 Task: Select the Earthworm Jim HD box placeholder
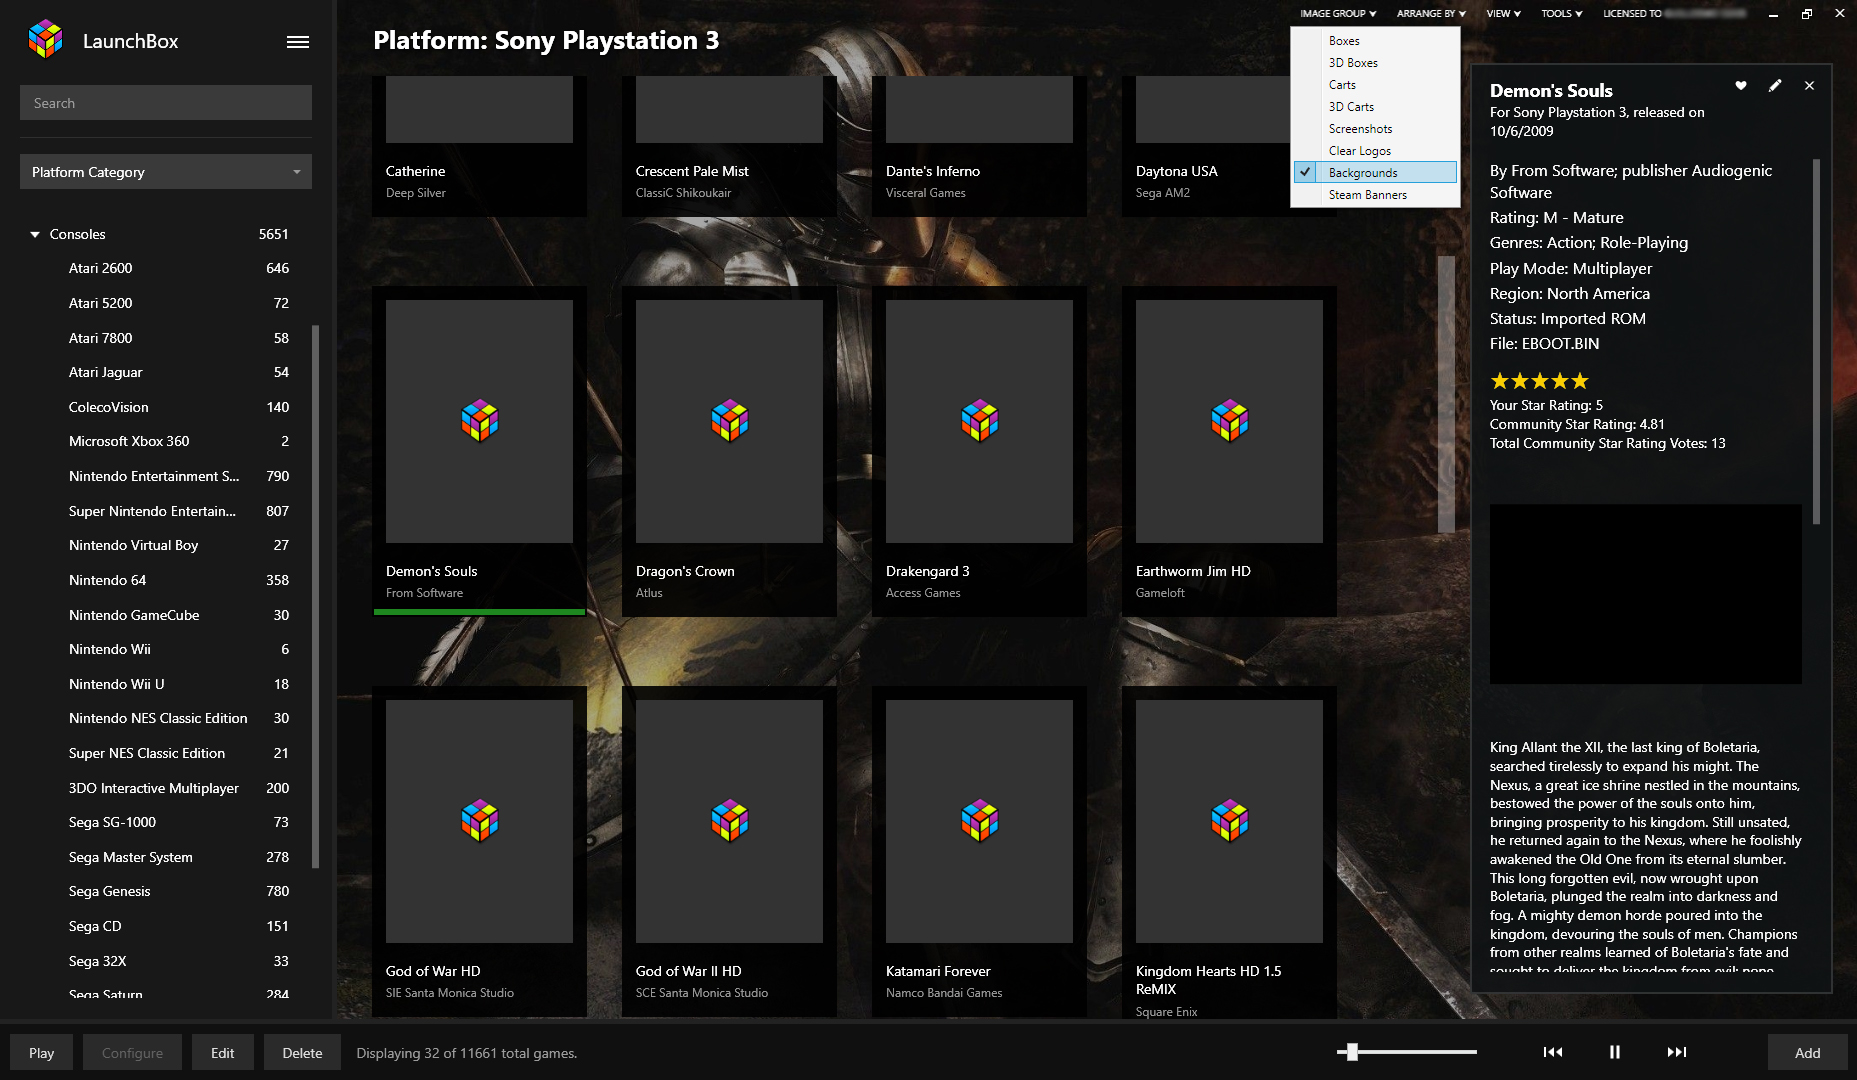[x=1229, y=421]
